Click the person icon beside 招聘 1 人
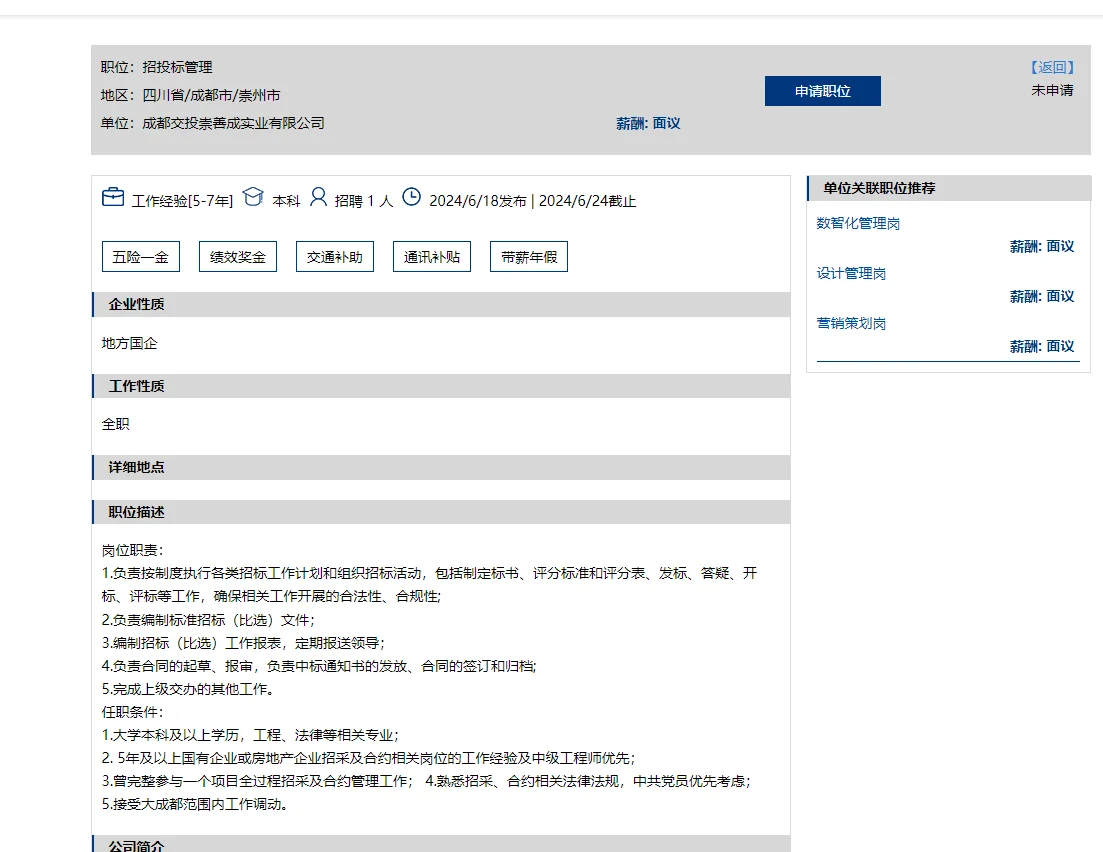The image size is (1103, 852). click(319, 197)
